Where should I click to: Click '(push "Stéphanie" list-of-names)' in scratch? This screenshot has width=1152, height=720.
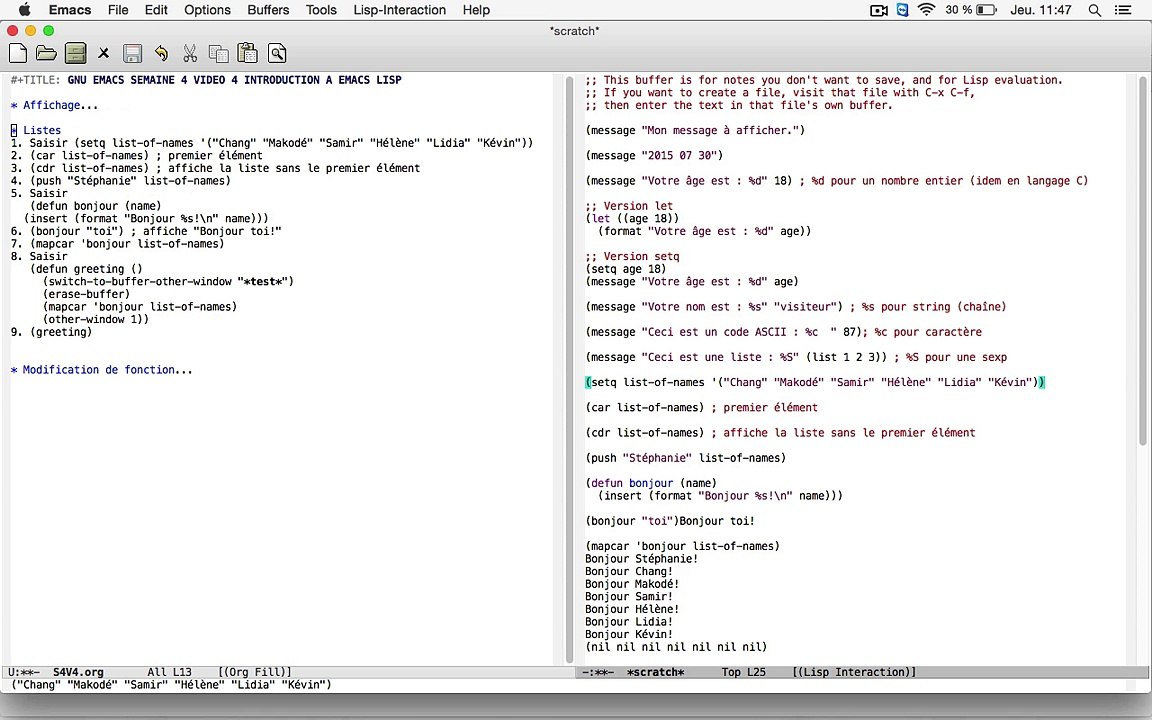point(685,458)
